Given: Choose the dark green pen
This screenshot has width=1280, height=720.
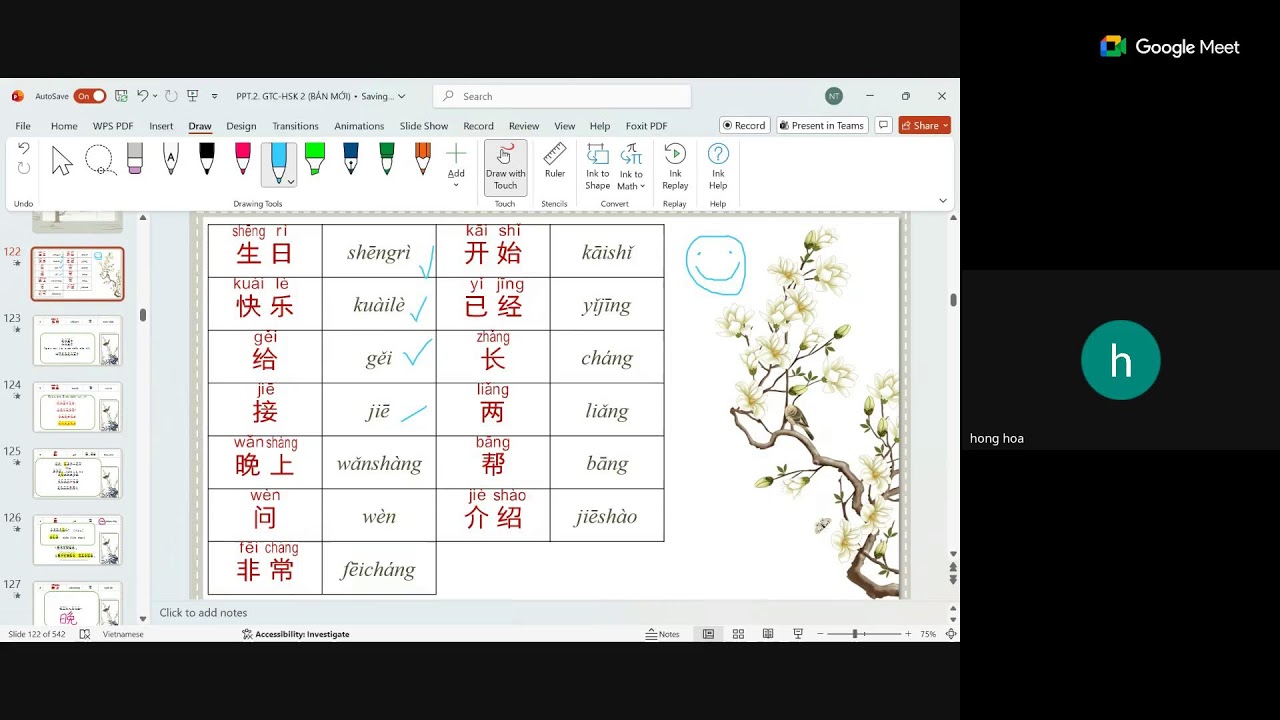Looking at the screenshot, I should [387, 160].
